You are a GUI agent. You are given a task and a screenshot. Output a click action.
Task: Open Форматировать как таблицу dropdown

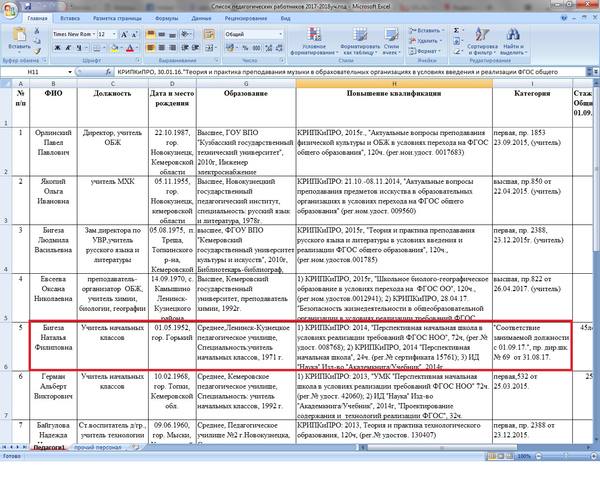tap(360, 41)
